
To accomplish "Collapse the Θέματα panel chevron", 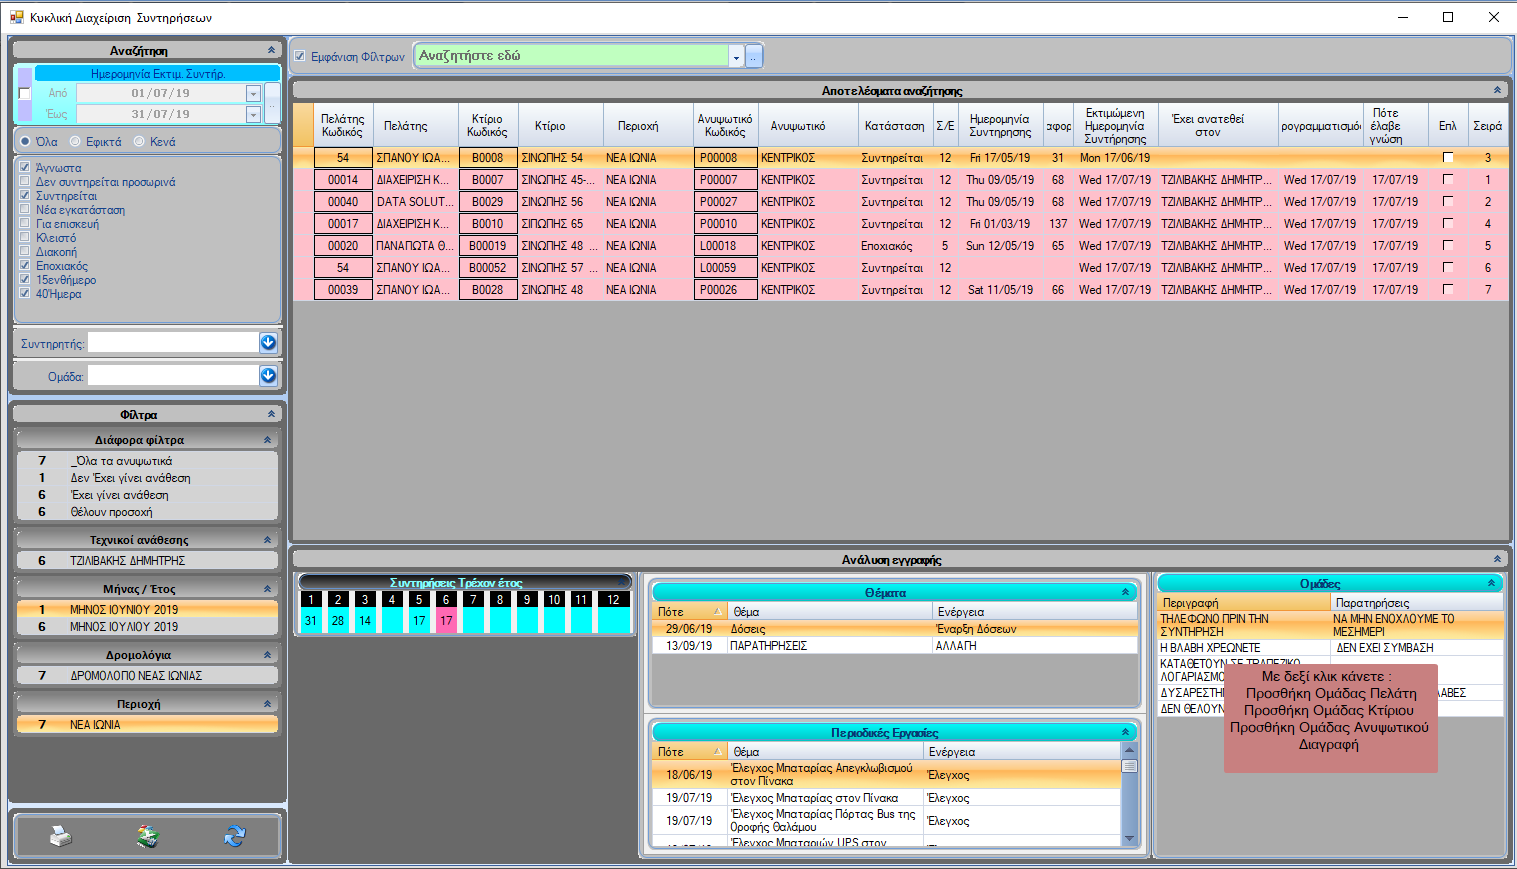I will 1125,593.
